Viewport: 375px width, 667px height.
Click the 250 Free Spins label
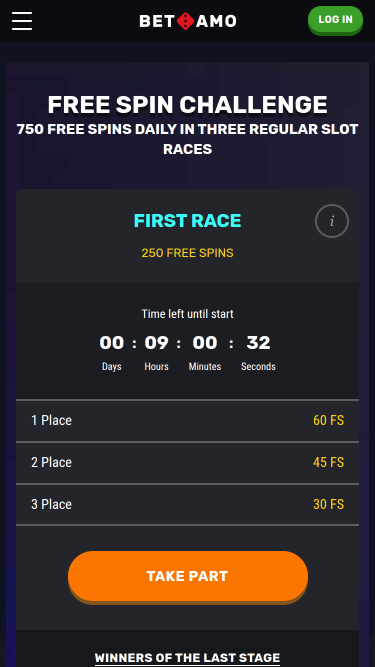(188, 253)
